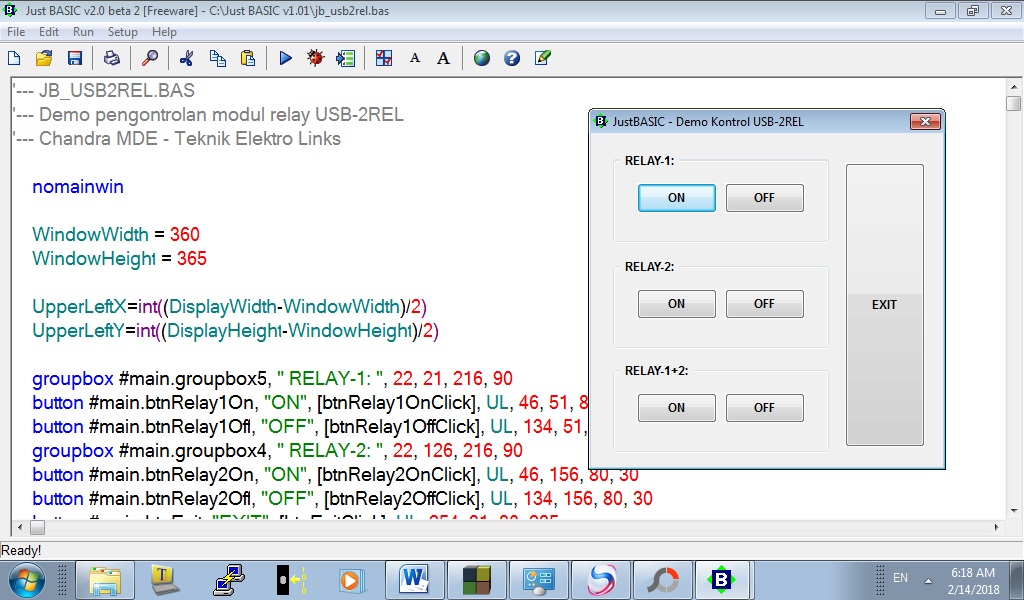Click the 'JB_USB2REL.BAS' comment line

coord(104,90)
